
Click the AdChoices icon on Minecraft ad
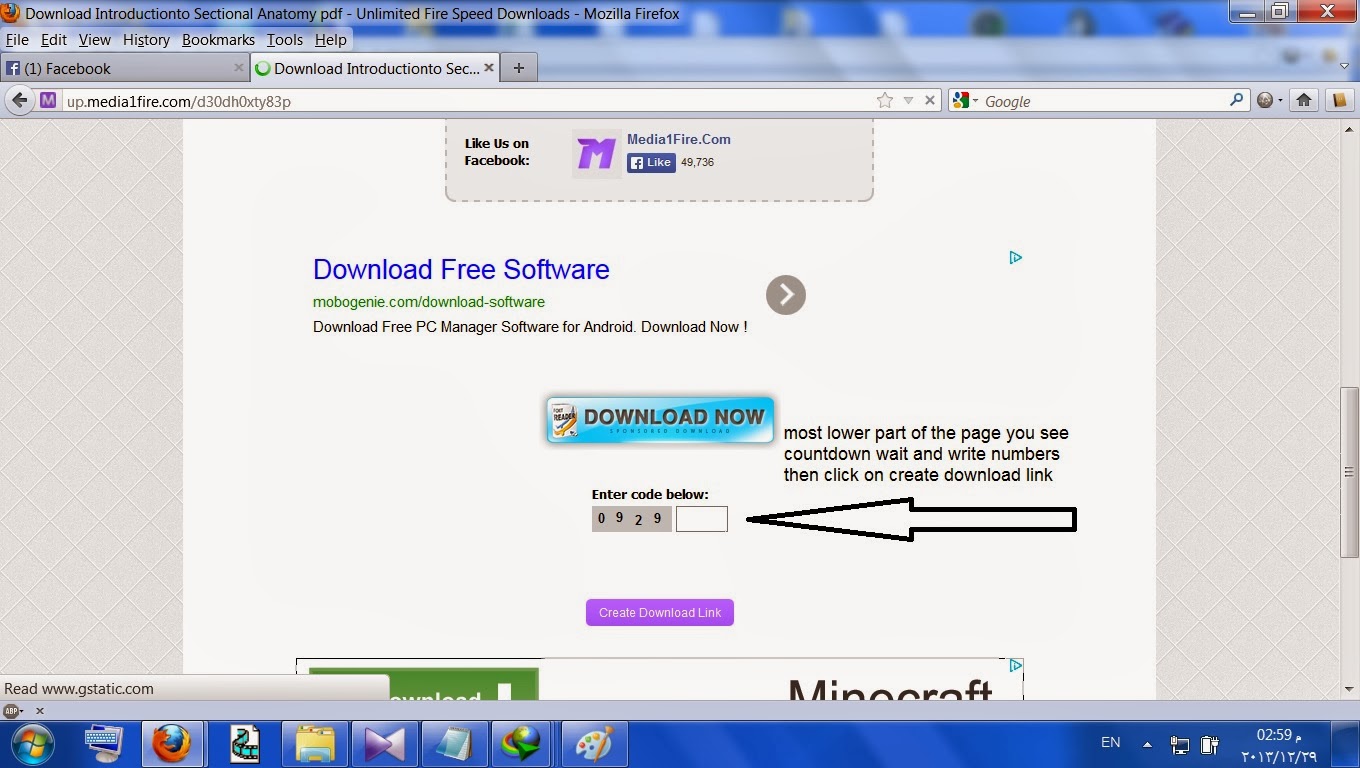click(x=1015, y=665)
